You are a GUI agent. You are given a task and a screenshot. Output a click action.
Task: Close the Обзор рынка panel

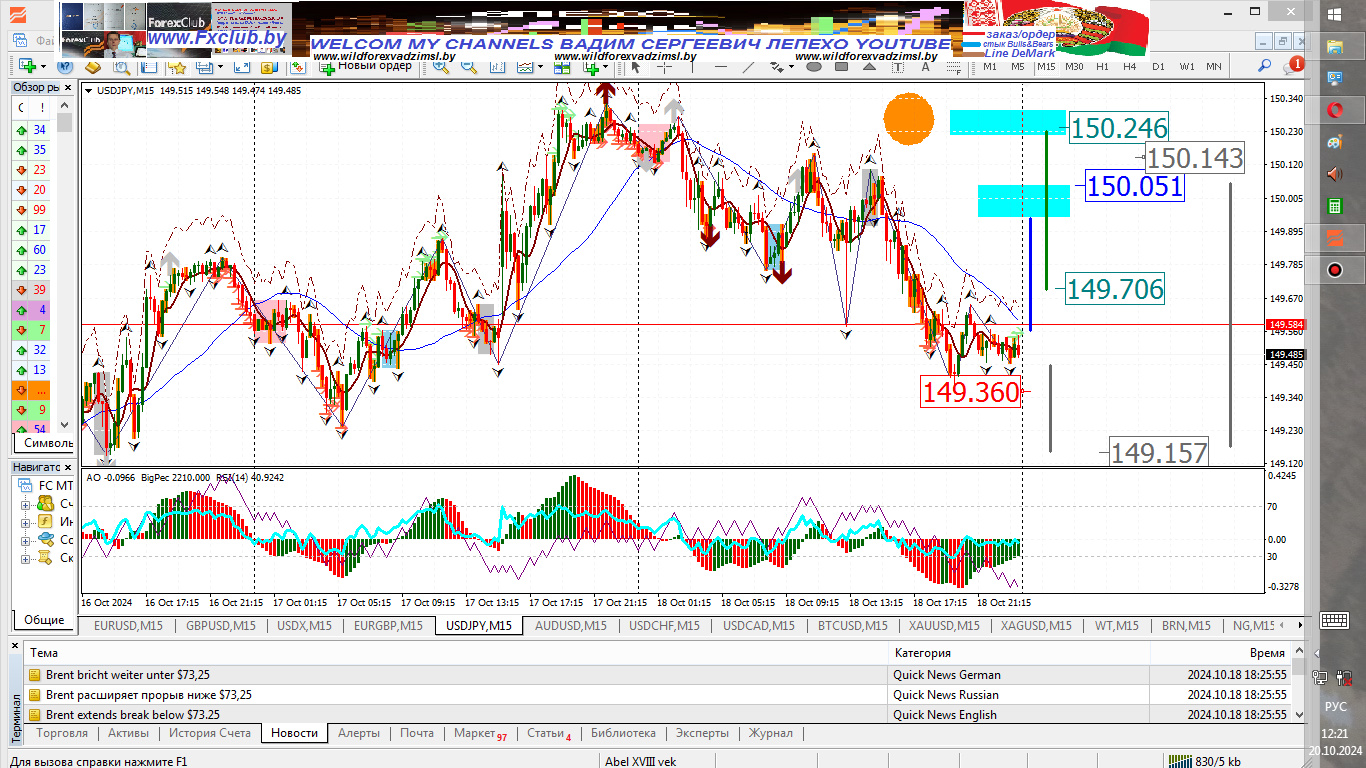tap(67, 87)
